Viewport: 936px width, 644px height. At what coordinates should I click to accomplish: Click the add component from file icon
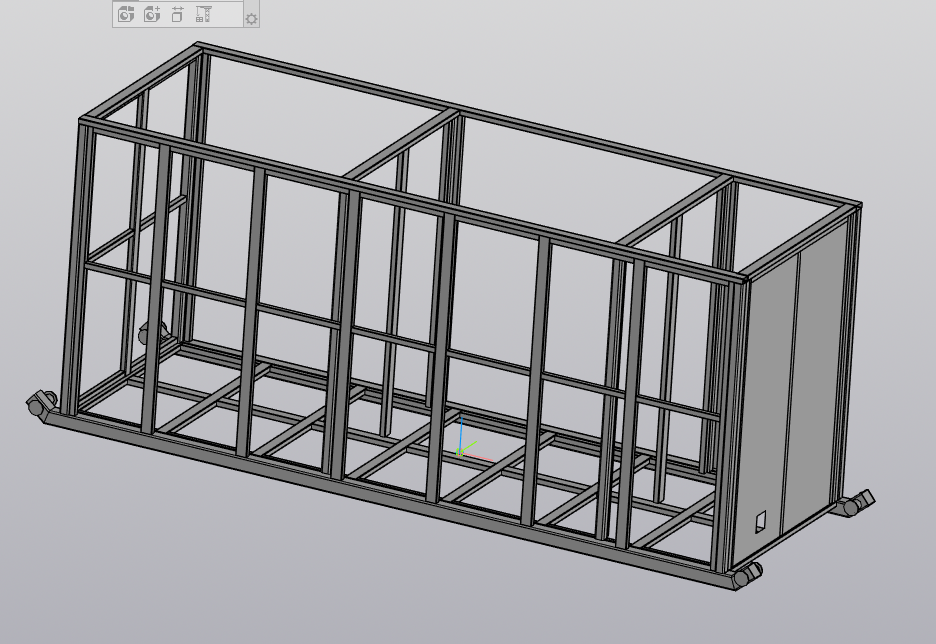click(x=125, y=14)
